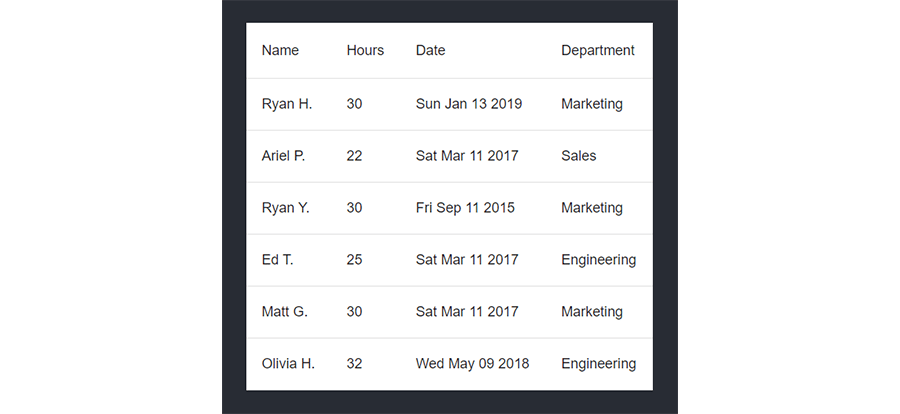Select Olivia H.'s Engineering department cell
The image size is (900, 414).
(x=599, y=363)
